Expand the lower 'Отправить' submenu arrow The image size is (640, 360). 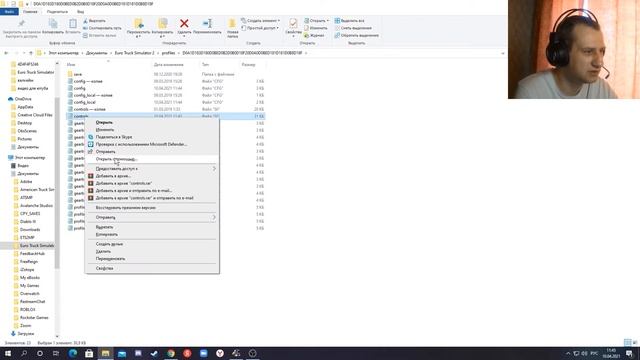coord(214,218)
